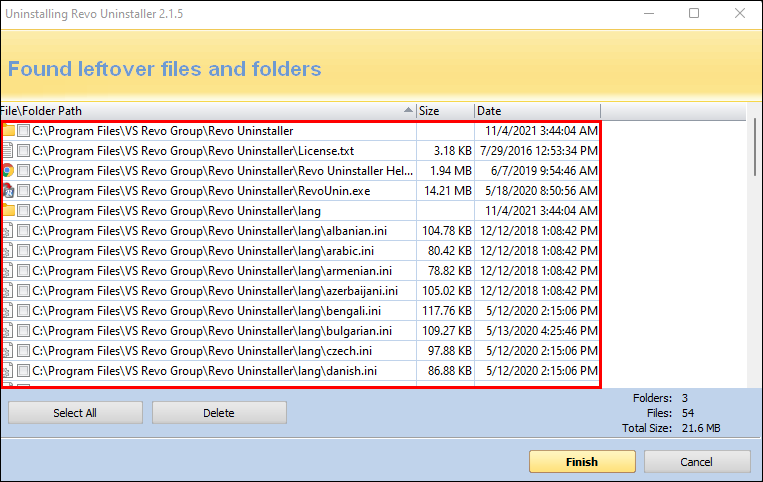Click the ini file icon beside danish.ini

coord(8,370)
